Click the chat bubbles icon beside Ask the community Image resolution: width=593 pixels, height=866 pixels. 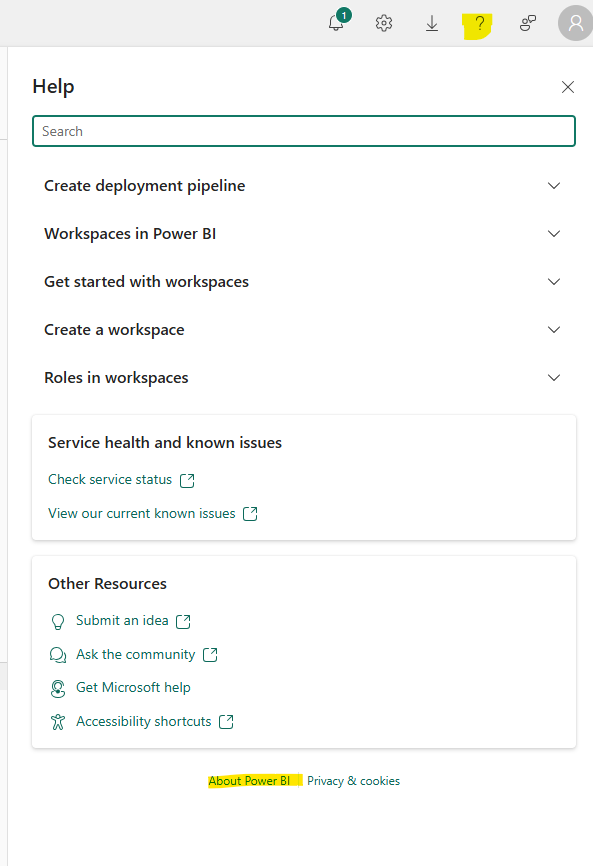point(58,655)
